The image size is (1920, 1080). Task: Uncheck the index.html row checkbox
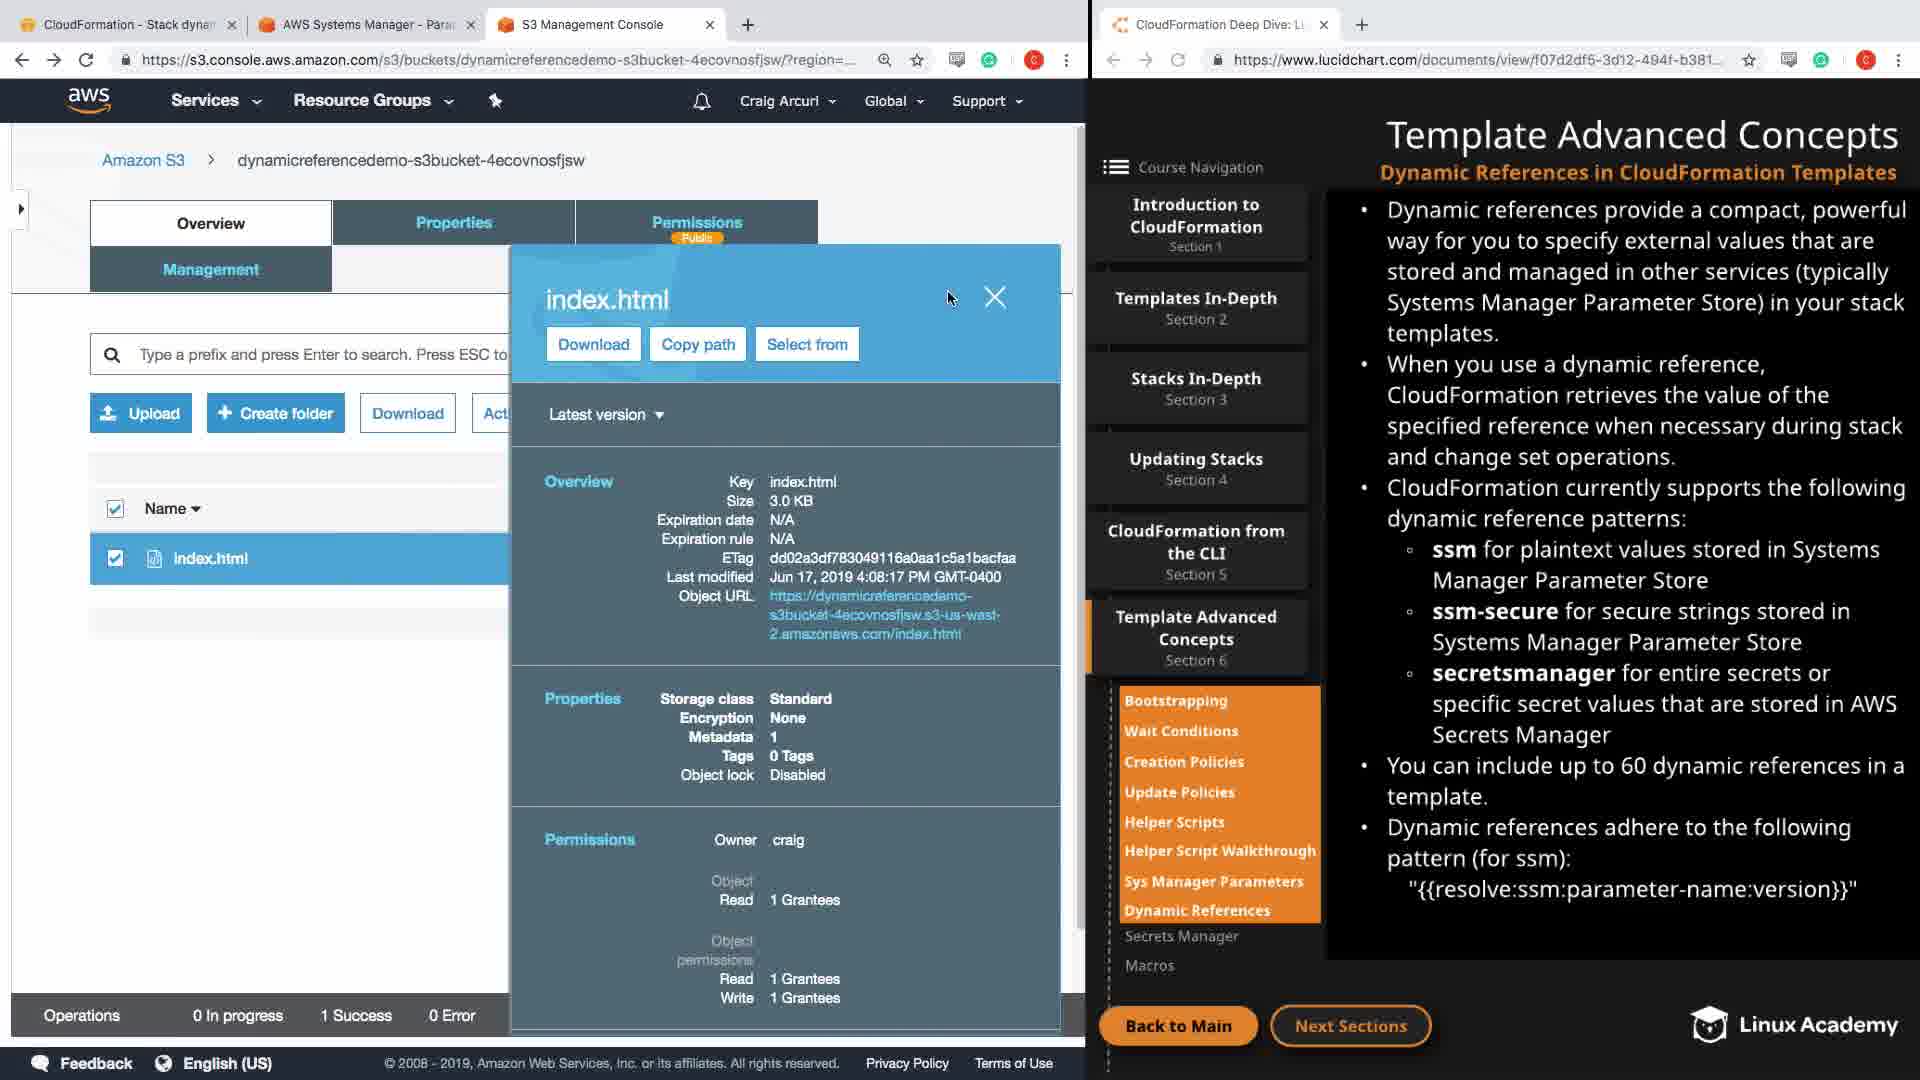pos(115,558)
